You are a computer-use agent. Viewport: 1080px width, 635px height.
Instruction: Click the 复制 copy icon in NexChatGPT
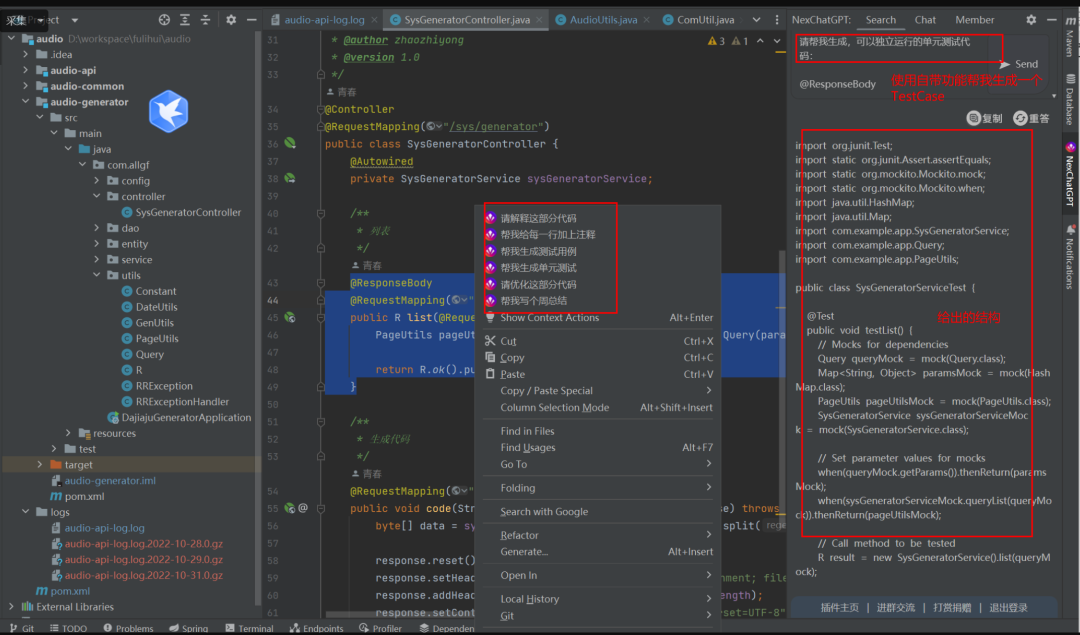pyautogui.click(x=973, y=118)
